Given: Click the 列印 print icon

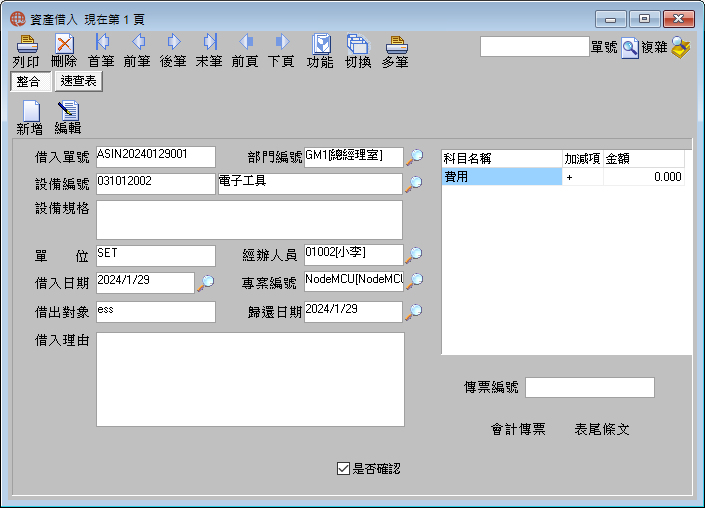Looking at the screenshot, I should pyautogui.click(x=27, y=44).
